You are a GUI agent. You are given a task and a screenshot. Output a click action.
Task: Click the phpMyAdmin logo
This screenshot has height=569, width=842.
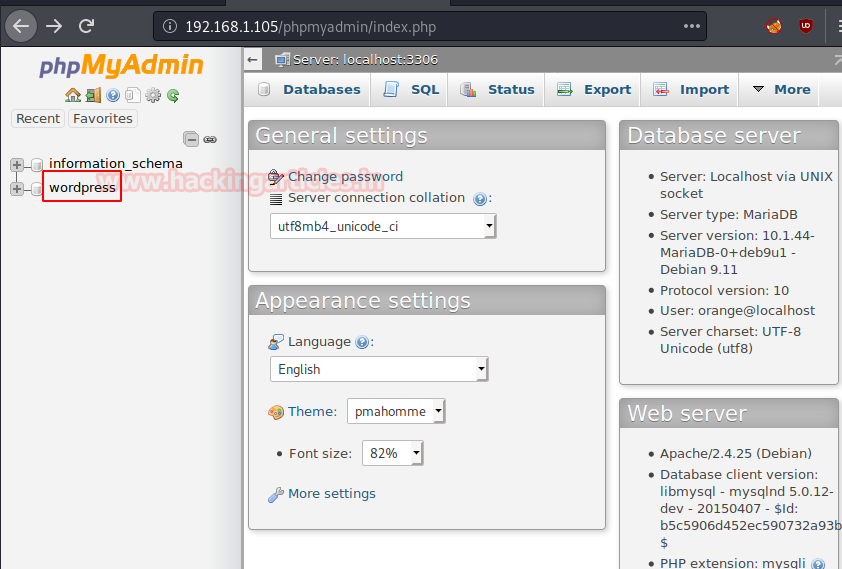tap(121, 65)
